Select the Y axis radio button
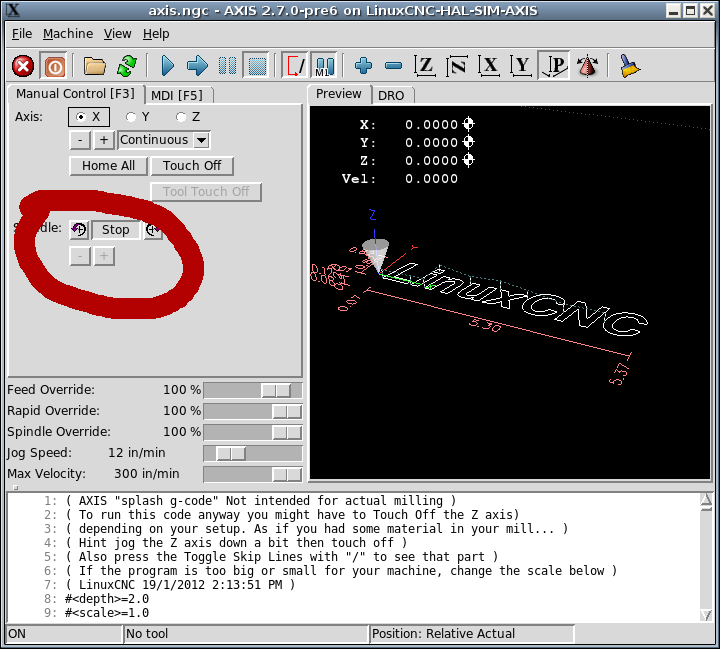Image resolution: width=720 pixels, height=649 pixels. pos(131,117)
